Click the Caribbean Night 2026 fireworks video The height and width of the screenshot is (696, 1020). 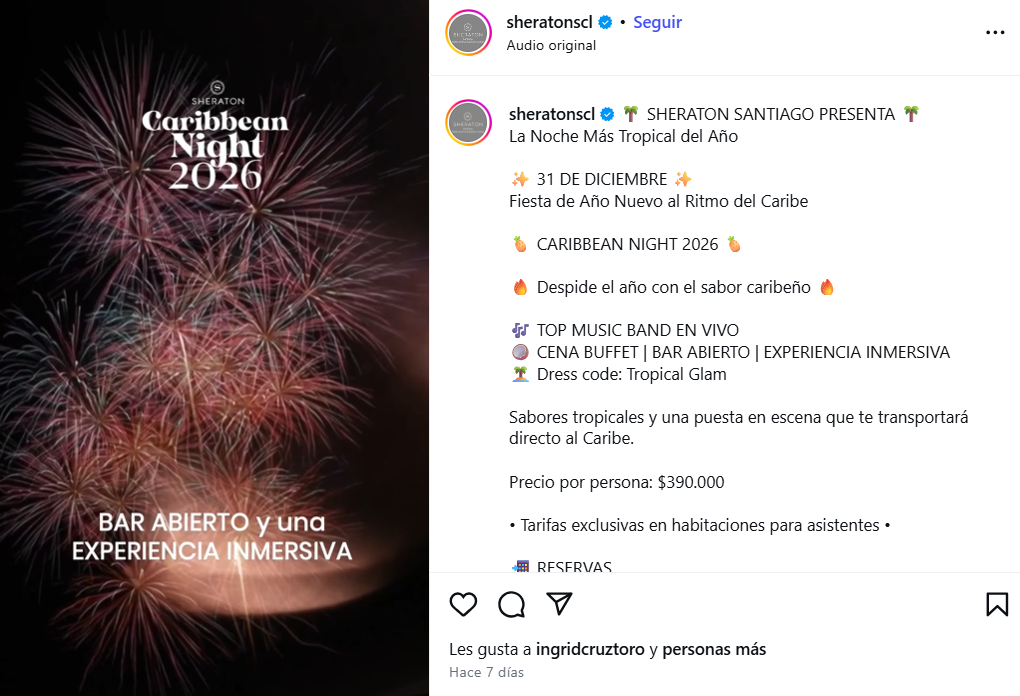tap(214, 348)
